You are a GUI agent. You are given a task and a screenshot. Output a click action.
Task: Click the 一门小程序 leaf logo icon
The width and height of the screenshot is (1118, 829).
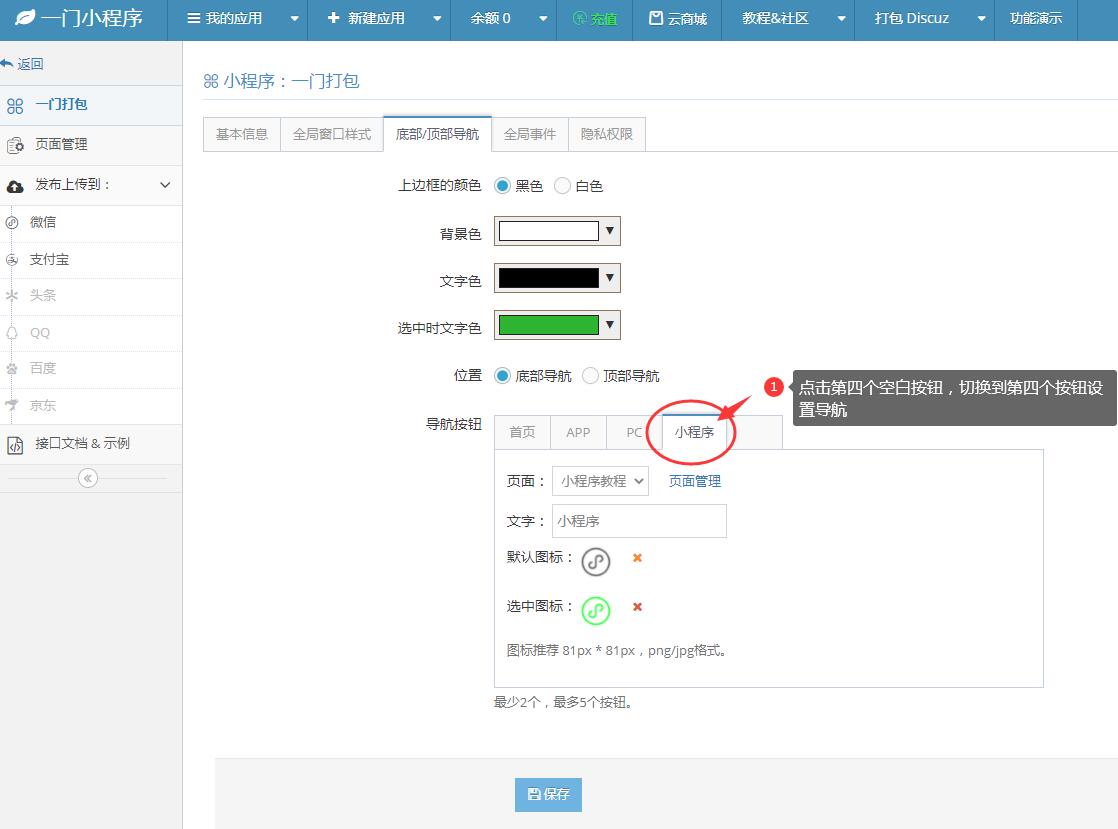coord(25,17)
